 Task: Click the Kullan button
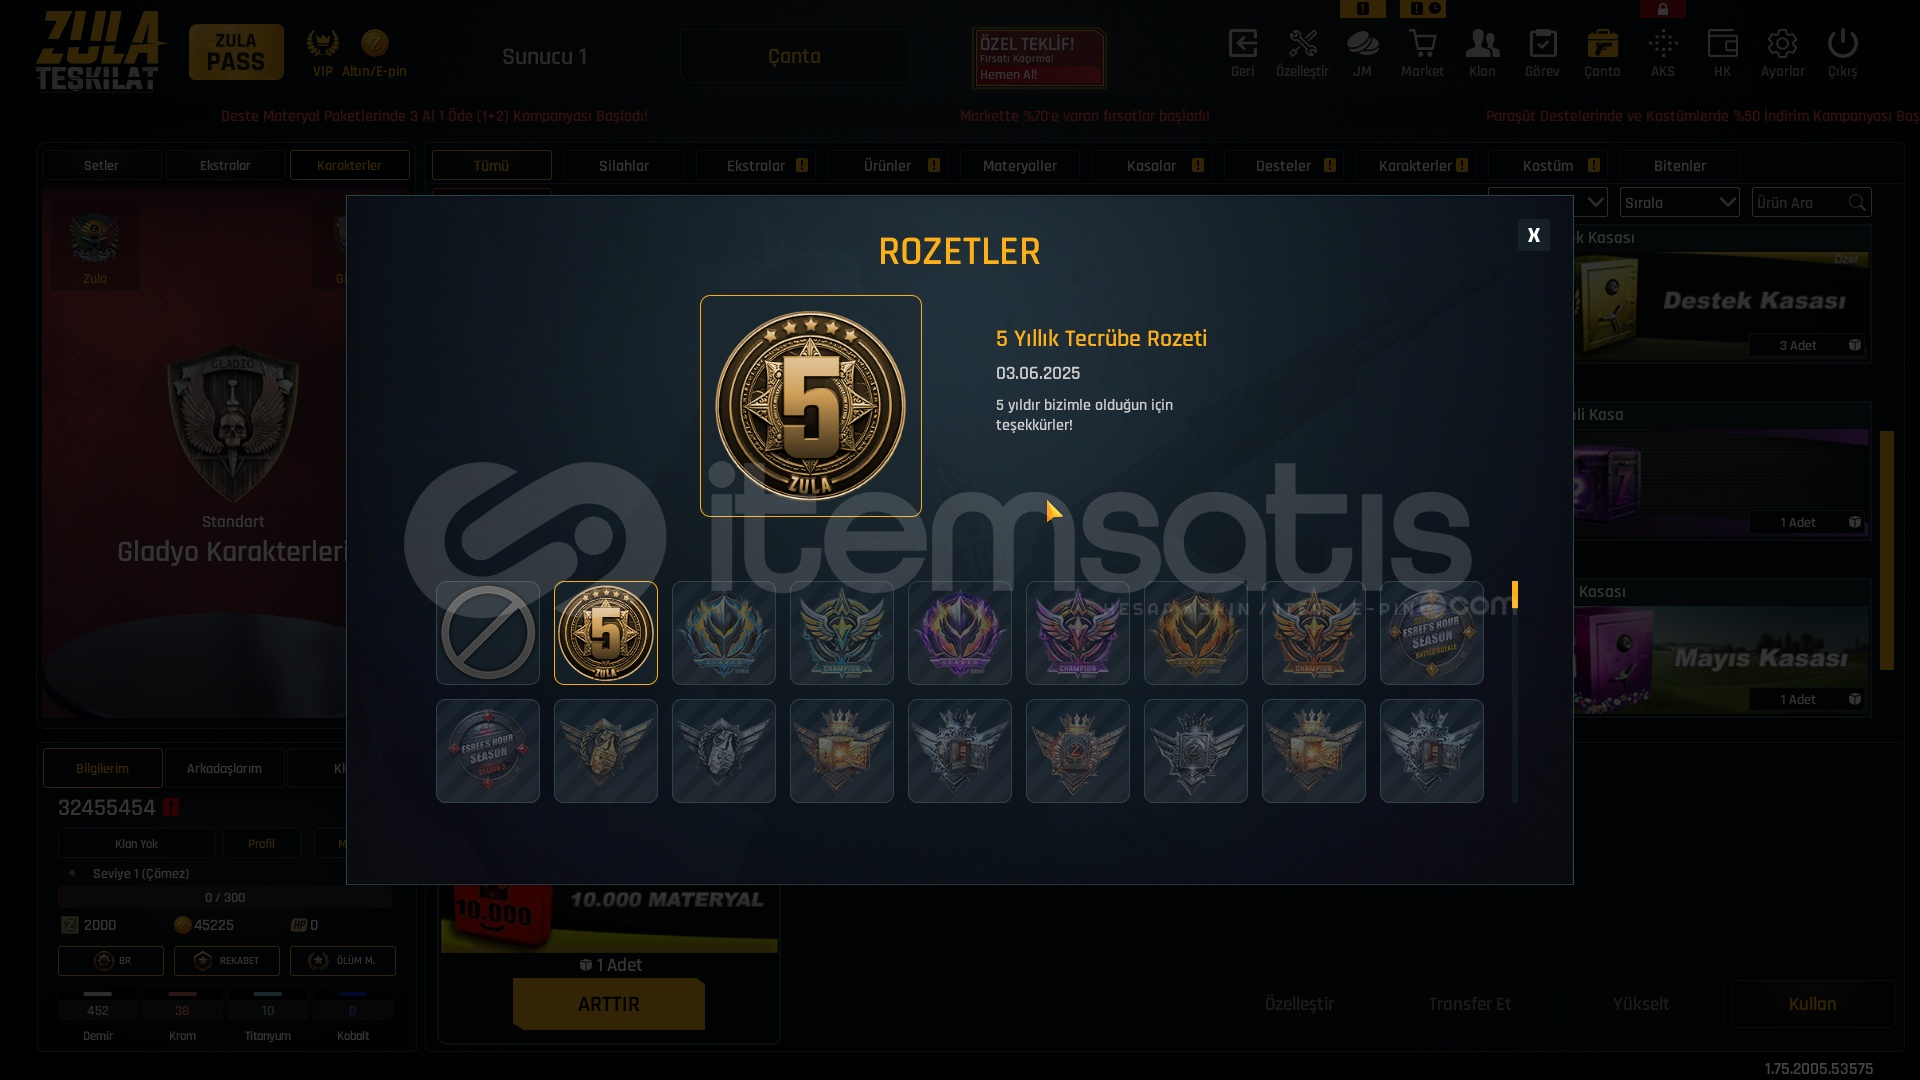pyautogui.click(x=1813, y=1004)
